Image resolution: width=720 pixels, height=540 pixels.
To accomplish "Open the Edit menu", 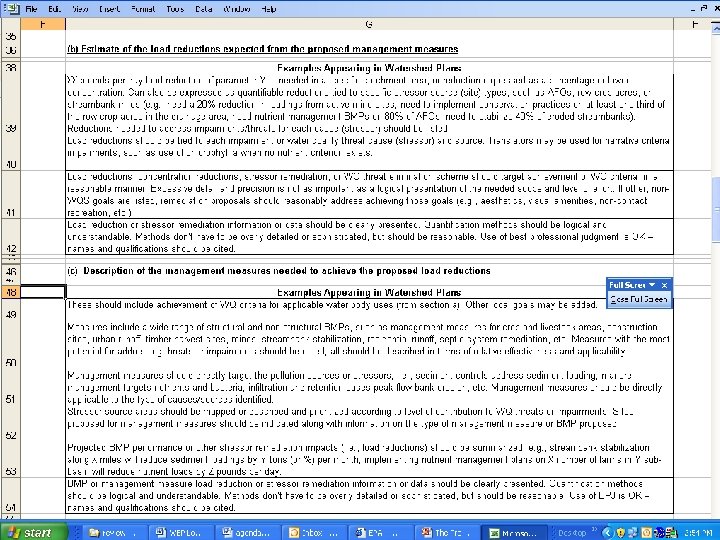I will (x=55, y=9).
